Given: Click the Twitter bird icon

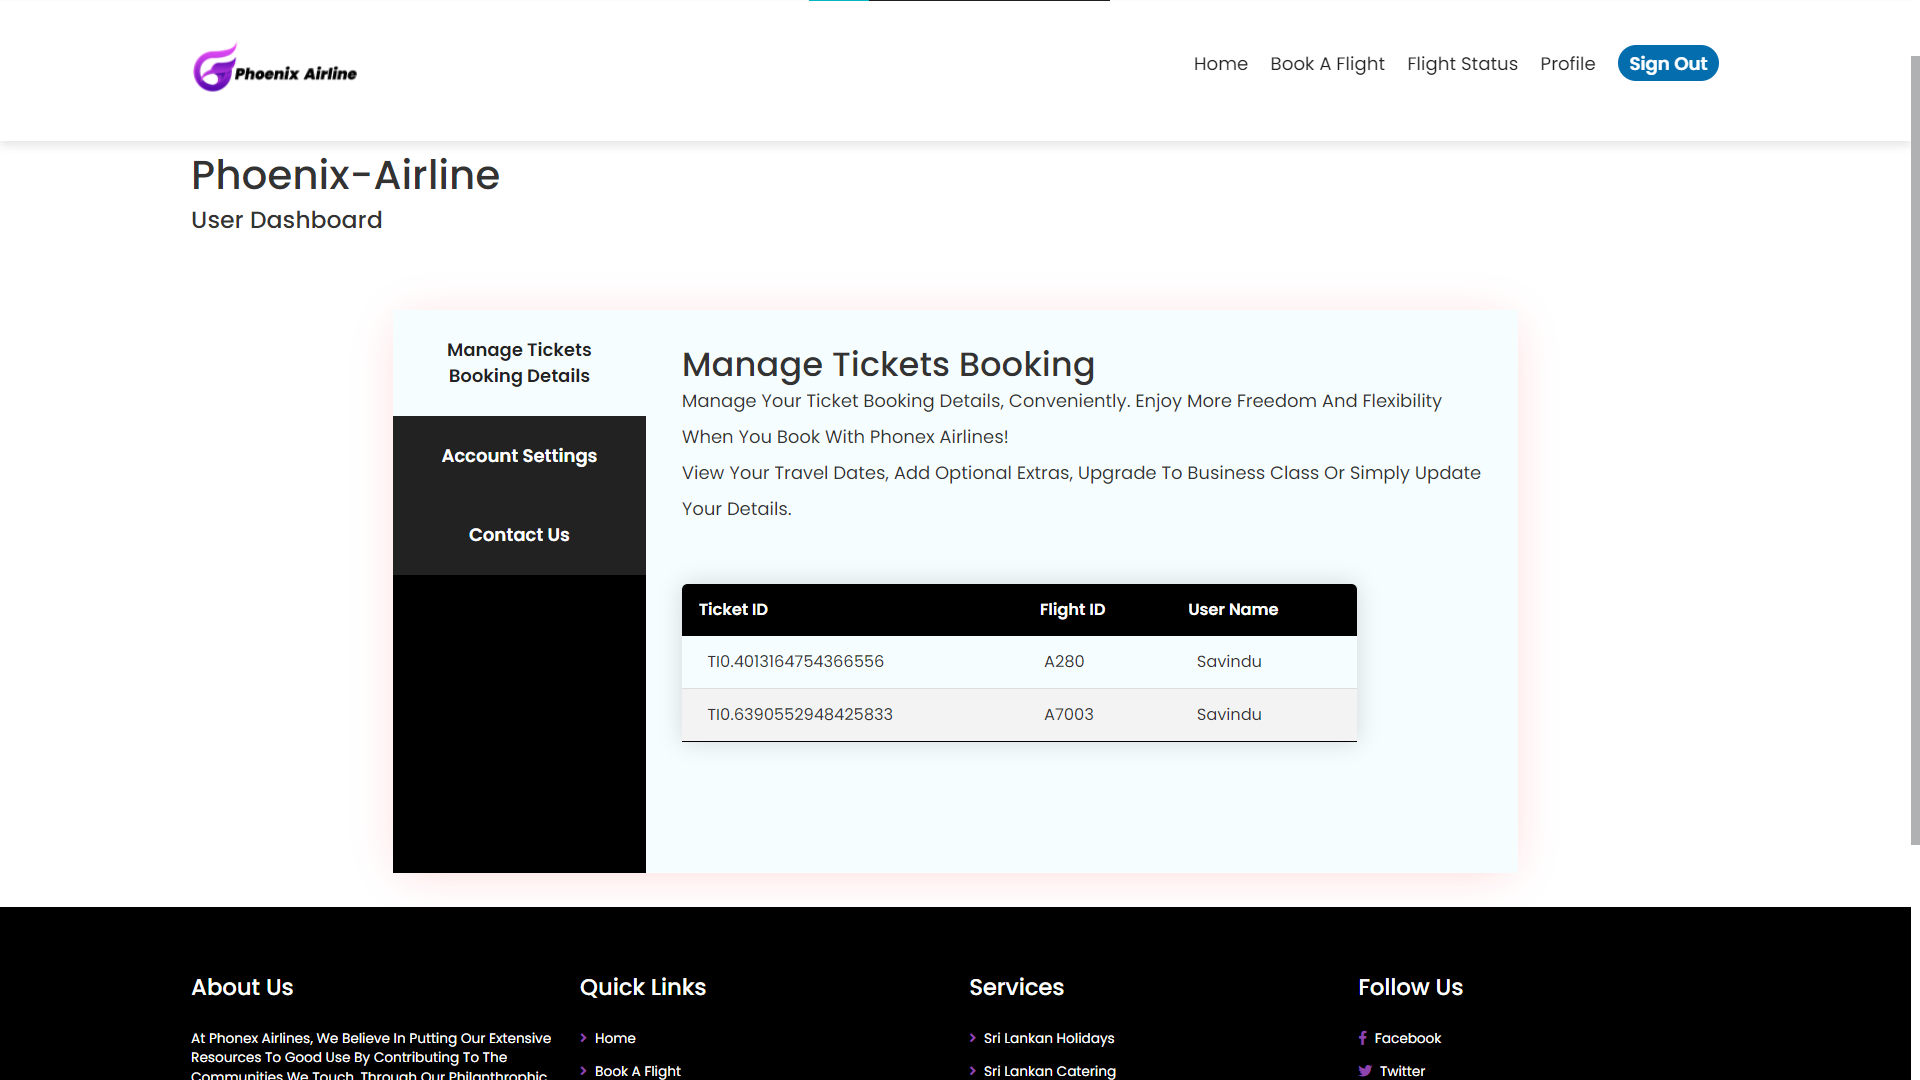Looking at the screenshot, I should pyautogui.click(x=1365, y=1071).
